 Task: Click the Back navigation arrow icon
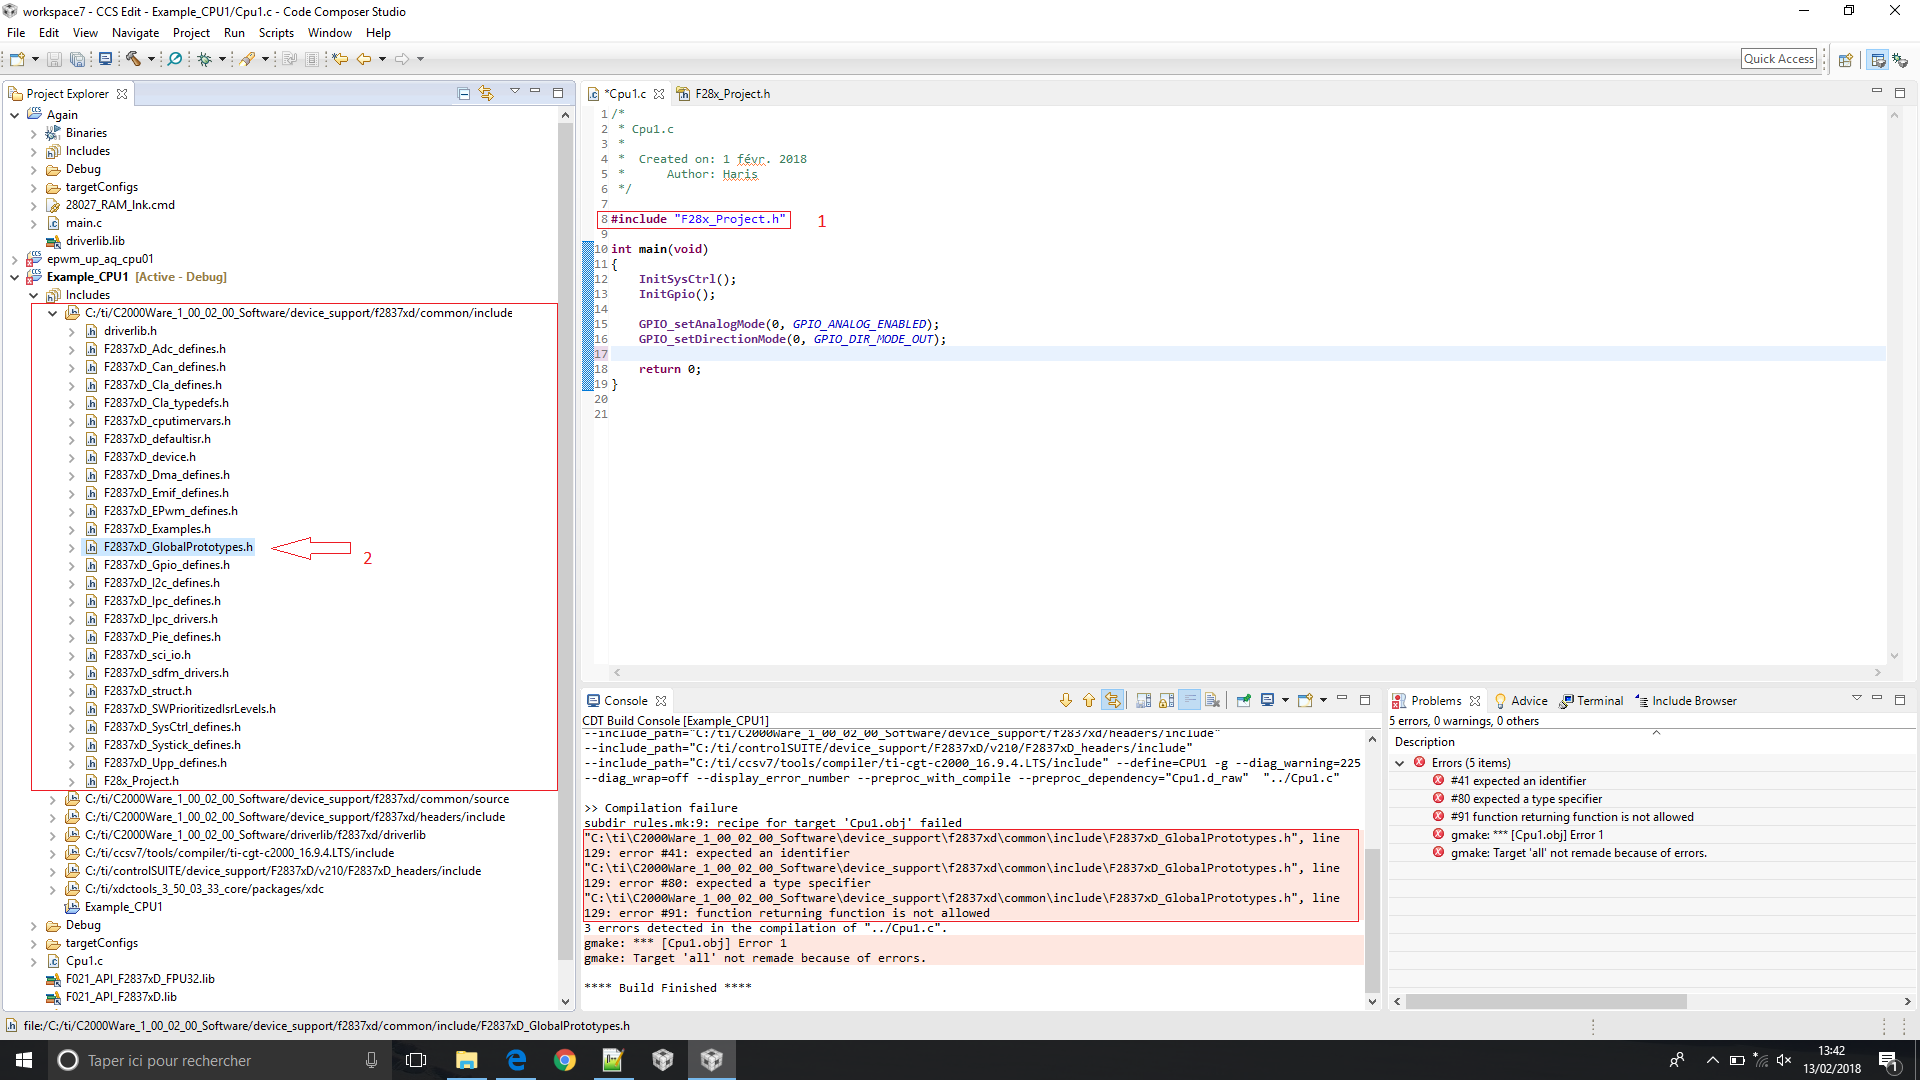(365, 59)
